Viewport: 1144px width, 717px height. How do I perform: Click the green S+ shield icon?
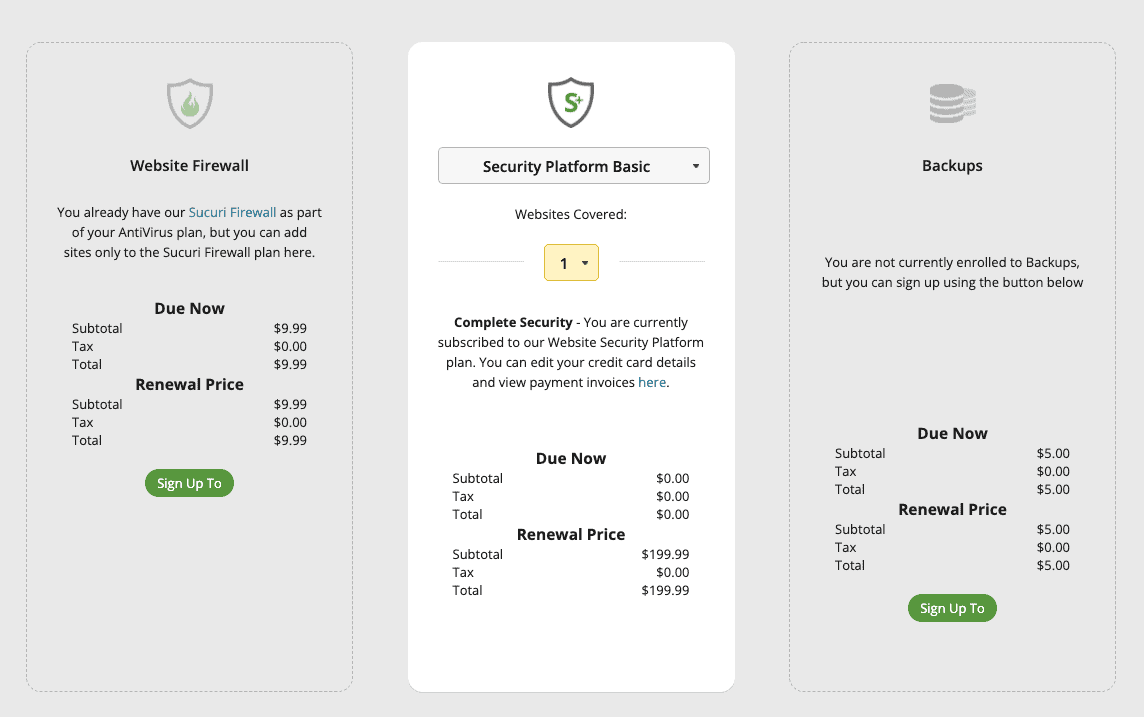click(x=571, y=102)
